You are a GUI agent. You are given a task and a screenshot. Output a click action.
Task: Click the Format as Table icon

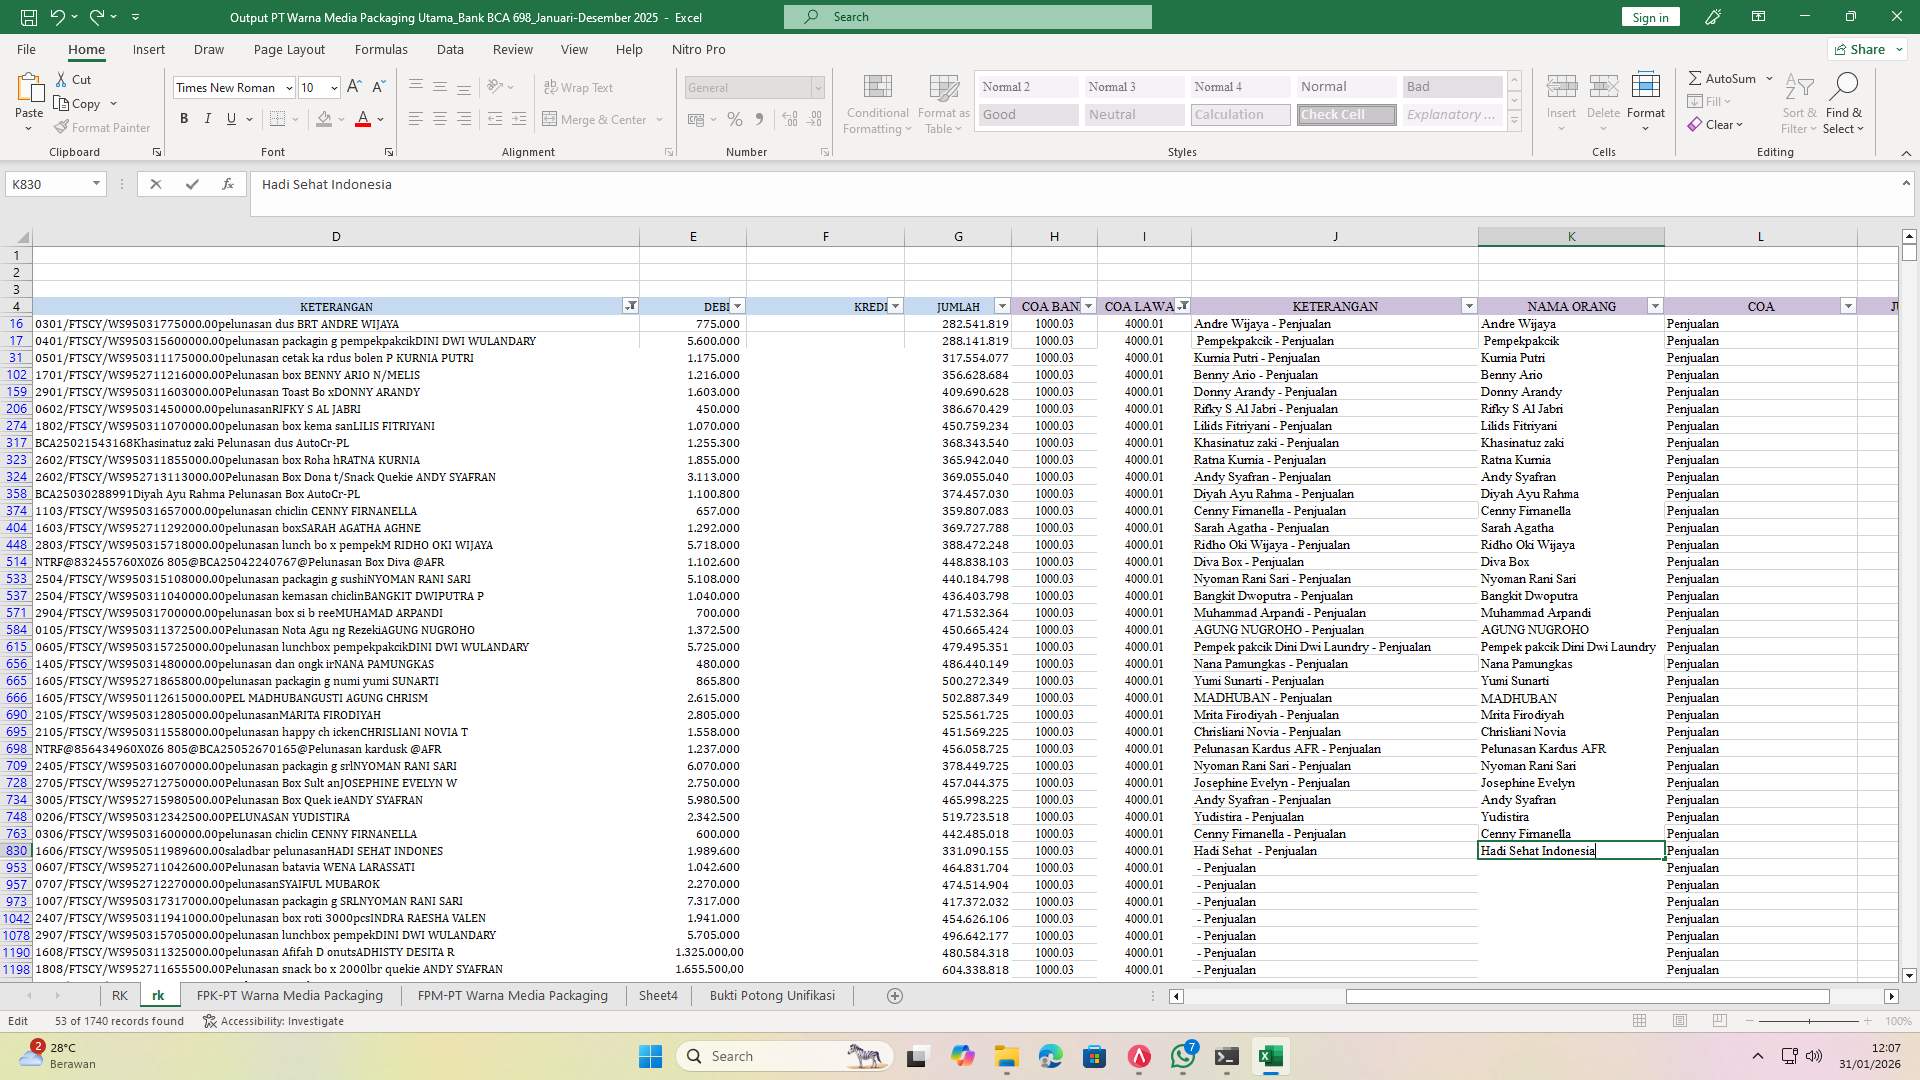(941, 103)
